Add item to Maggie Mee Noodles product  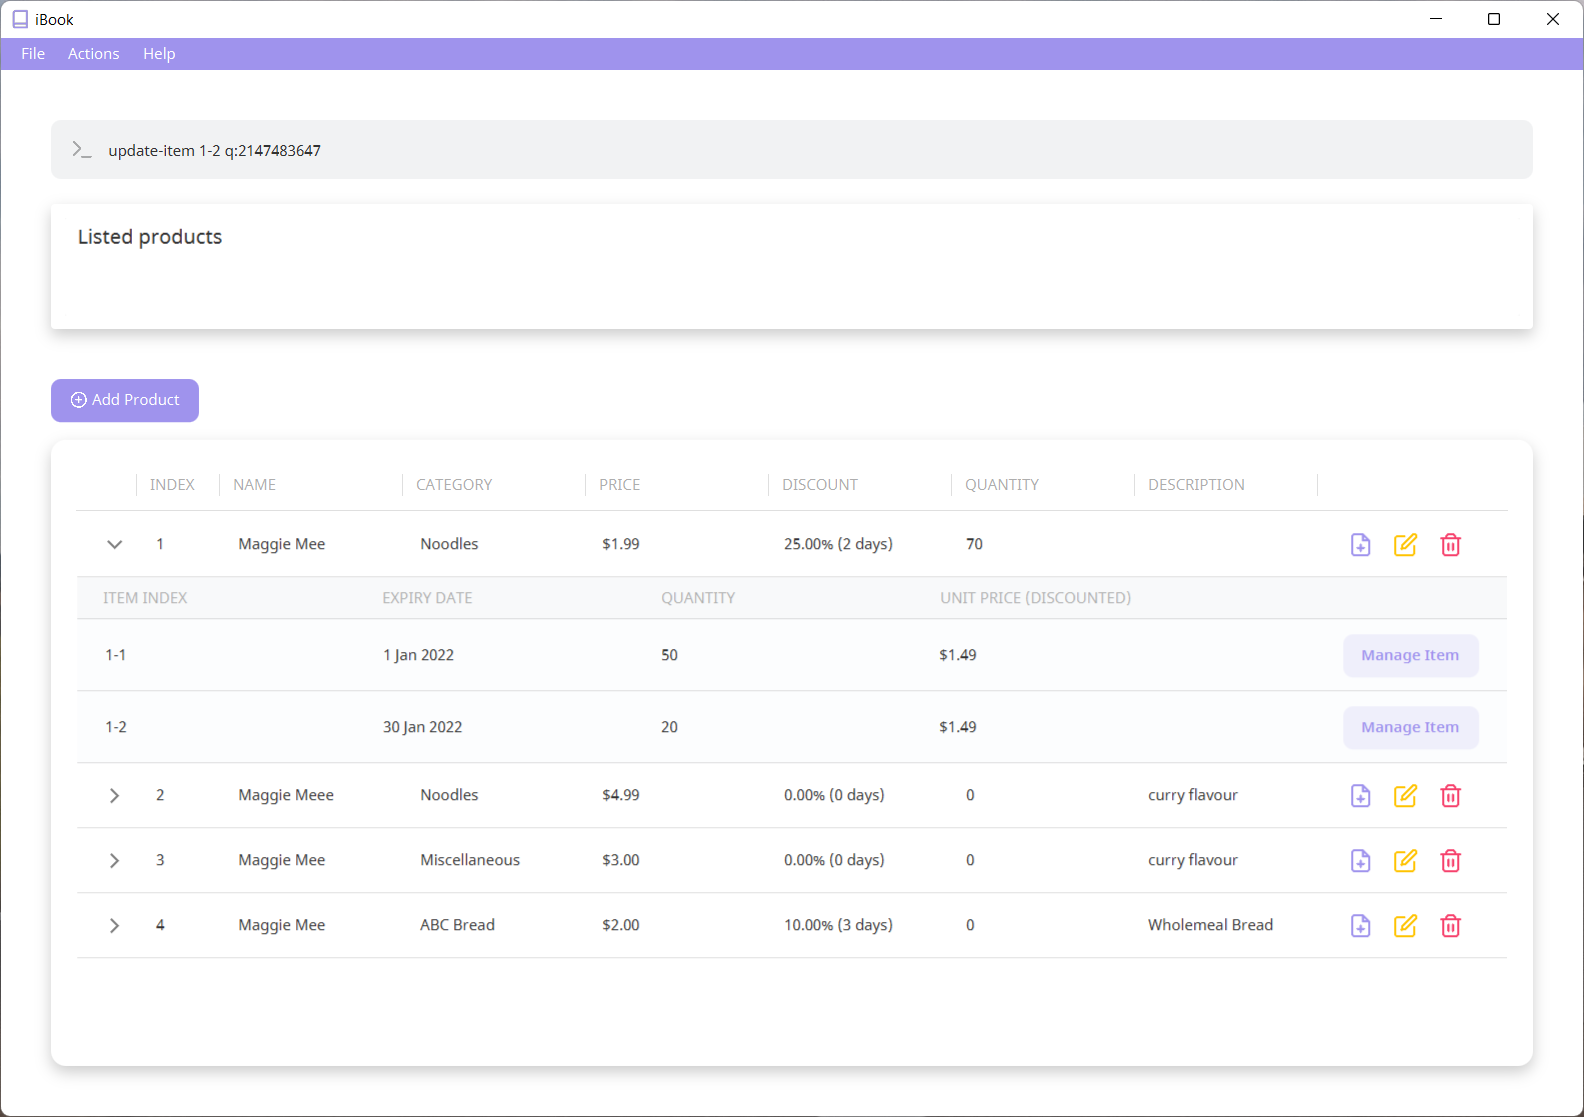click(1360, 544)
